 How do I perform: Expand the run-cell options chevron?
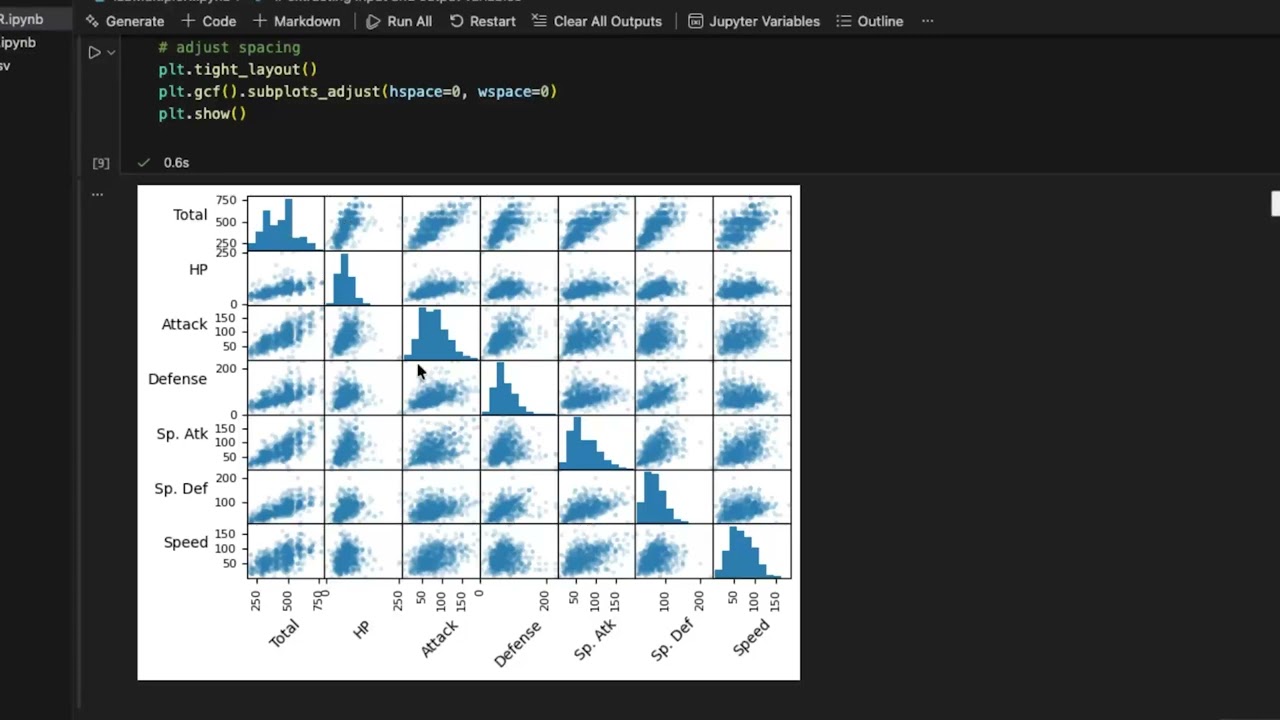click(x=111, y=52)
